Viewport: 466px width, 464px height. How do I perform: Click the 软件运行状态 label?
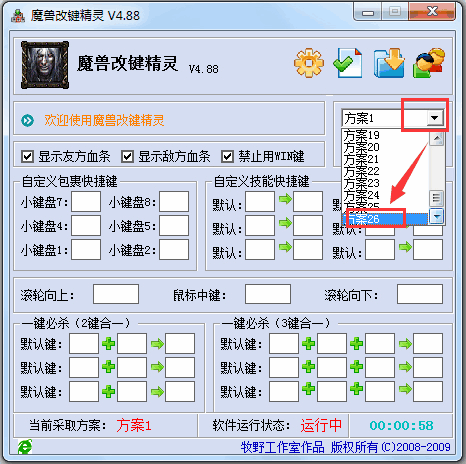[x=252, y=426]
